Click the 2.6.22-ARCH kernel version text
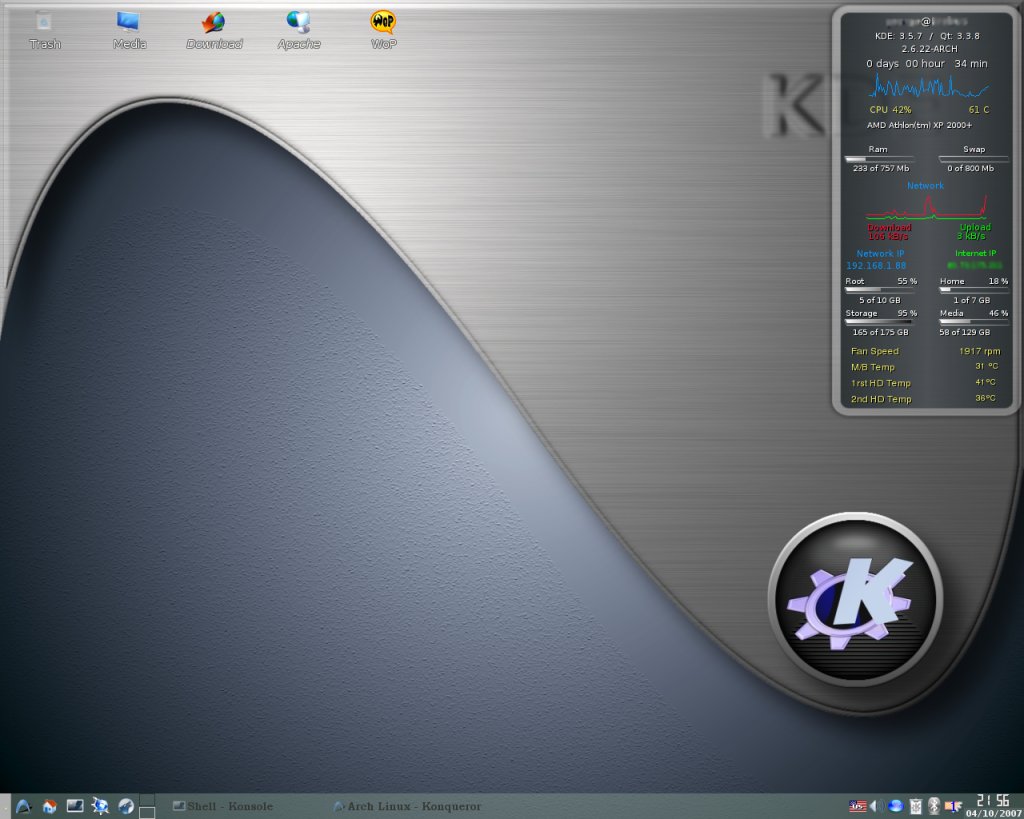The image size is (1024, 819). tap(929, 49)
